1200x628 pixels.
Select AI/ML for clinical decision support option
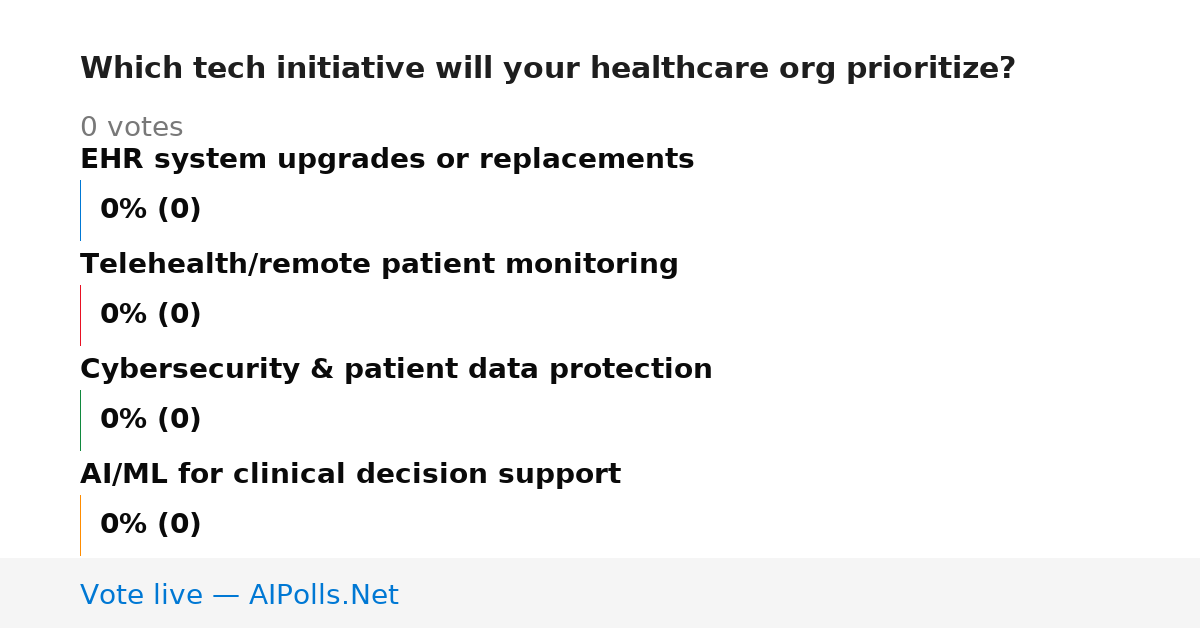click(350, 475)
